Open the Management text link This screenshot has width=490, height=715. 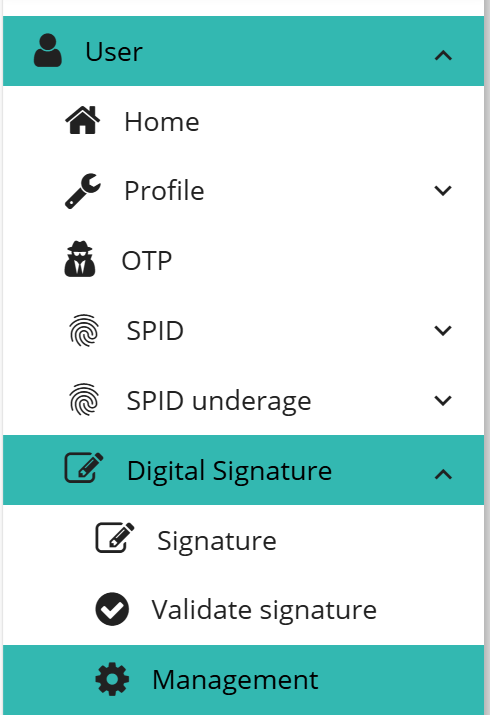(235, 680)
